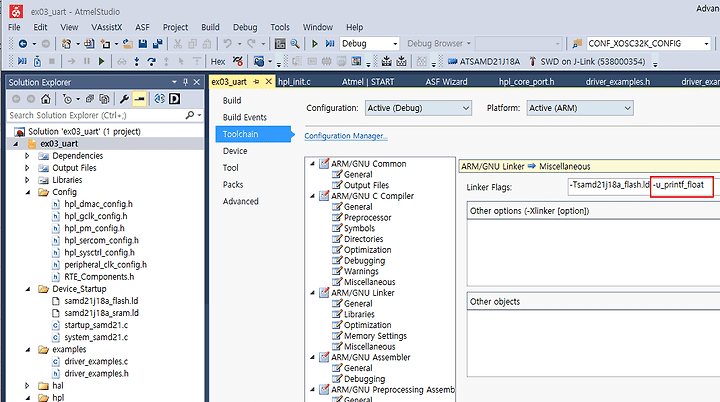Click the Step Over debug icon
Screen dimensions: 720x402
pos(152,61)
